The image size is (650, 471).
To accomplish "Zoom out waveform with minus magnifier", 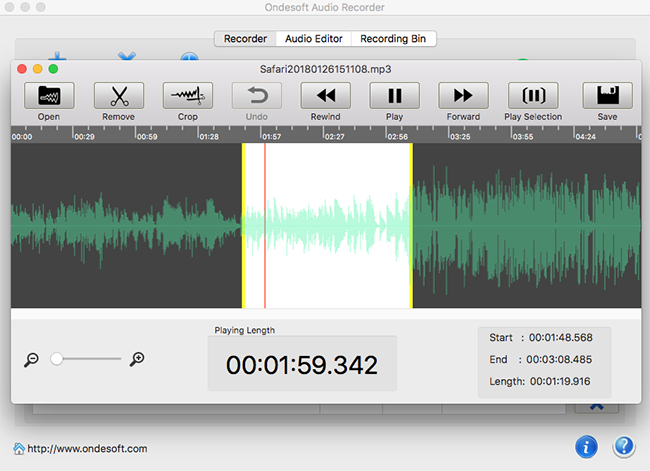I will pos(31,359).
